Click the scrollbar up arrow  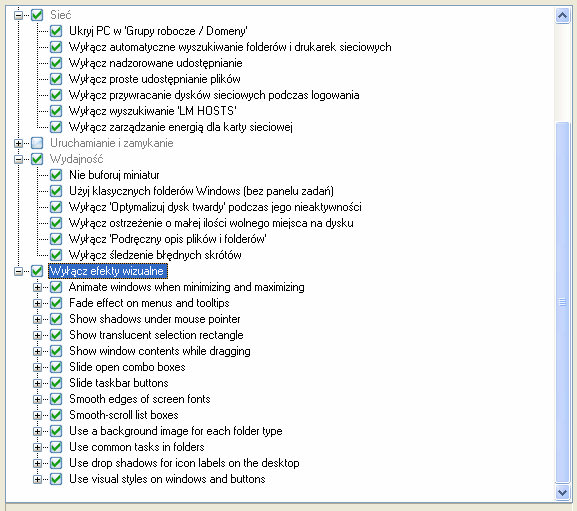click(562, 15)
